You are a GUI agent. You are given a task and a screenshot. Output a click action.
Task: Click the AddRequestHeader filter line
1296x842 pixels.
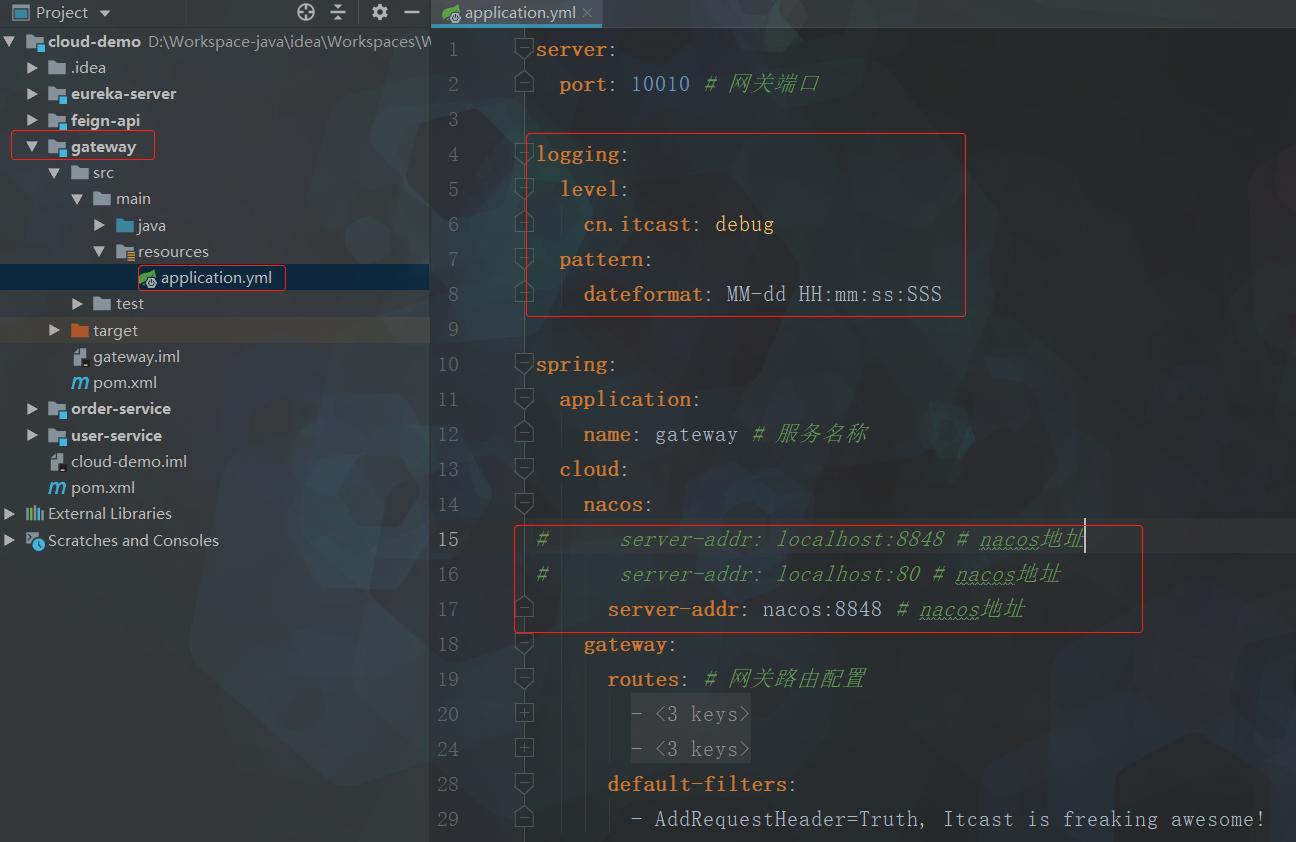[949, 819]
